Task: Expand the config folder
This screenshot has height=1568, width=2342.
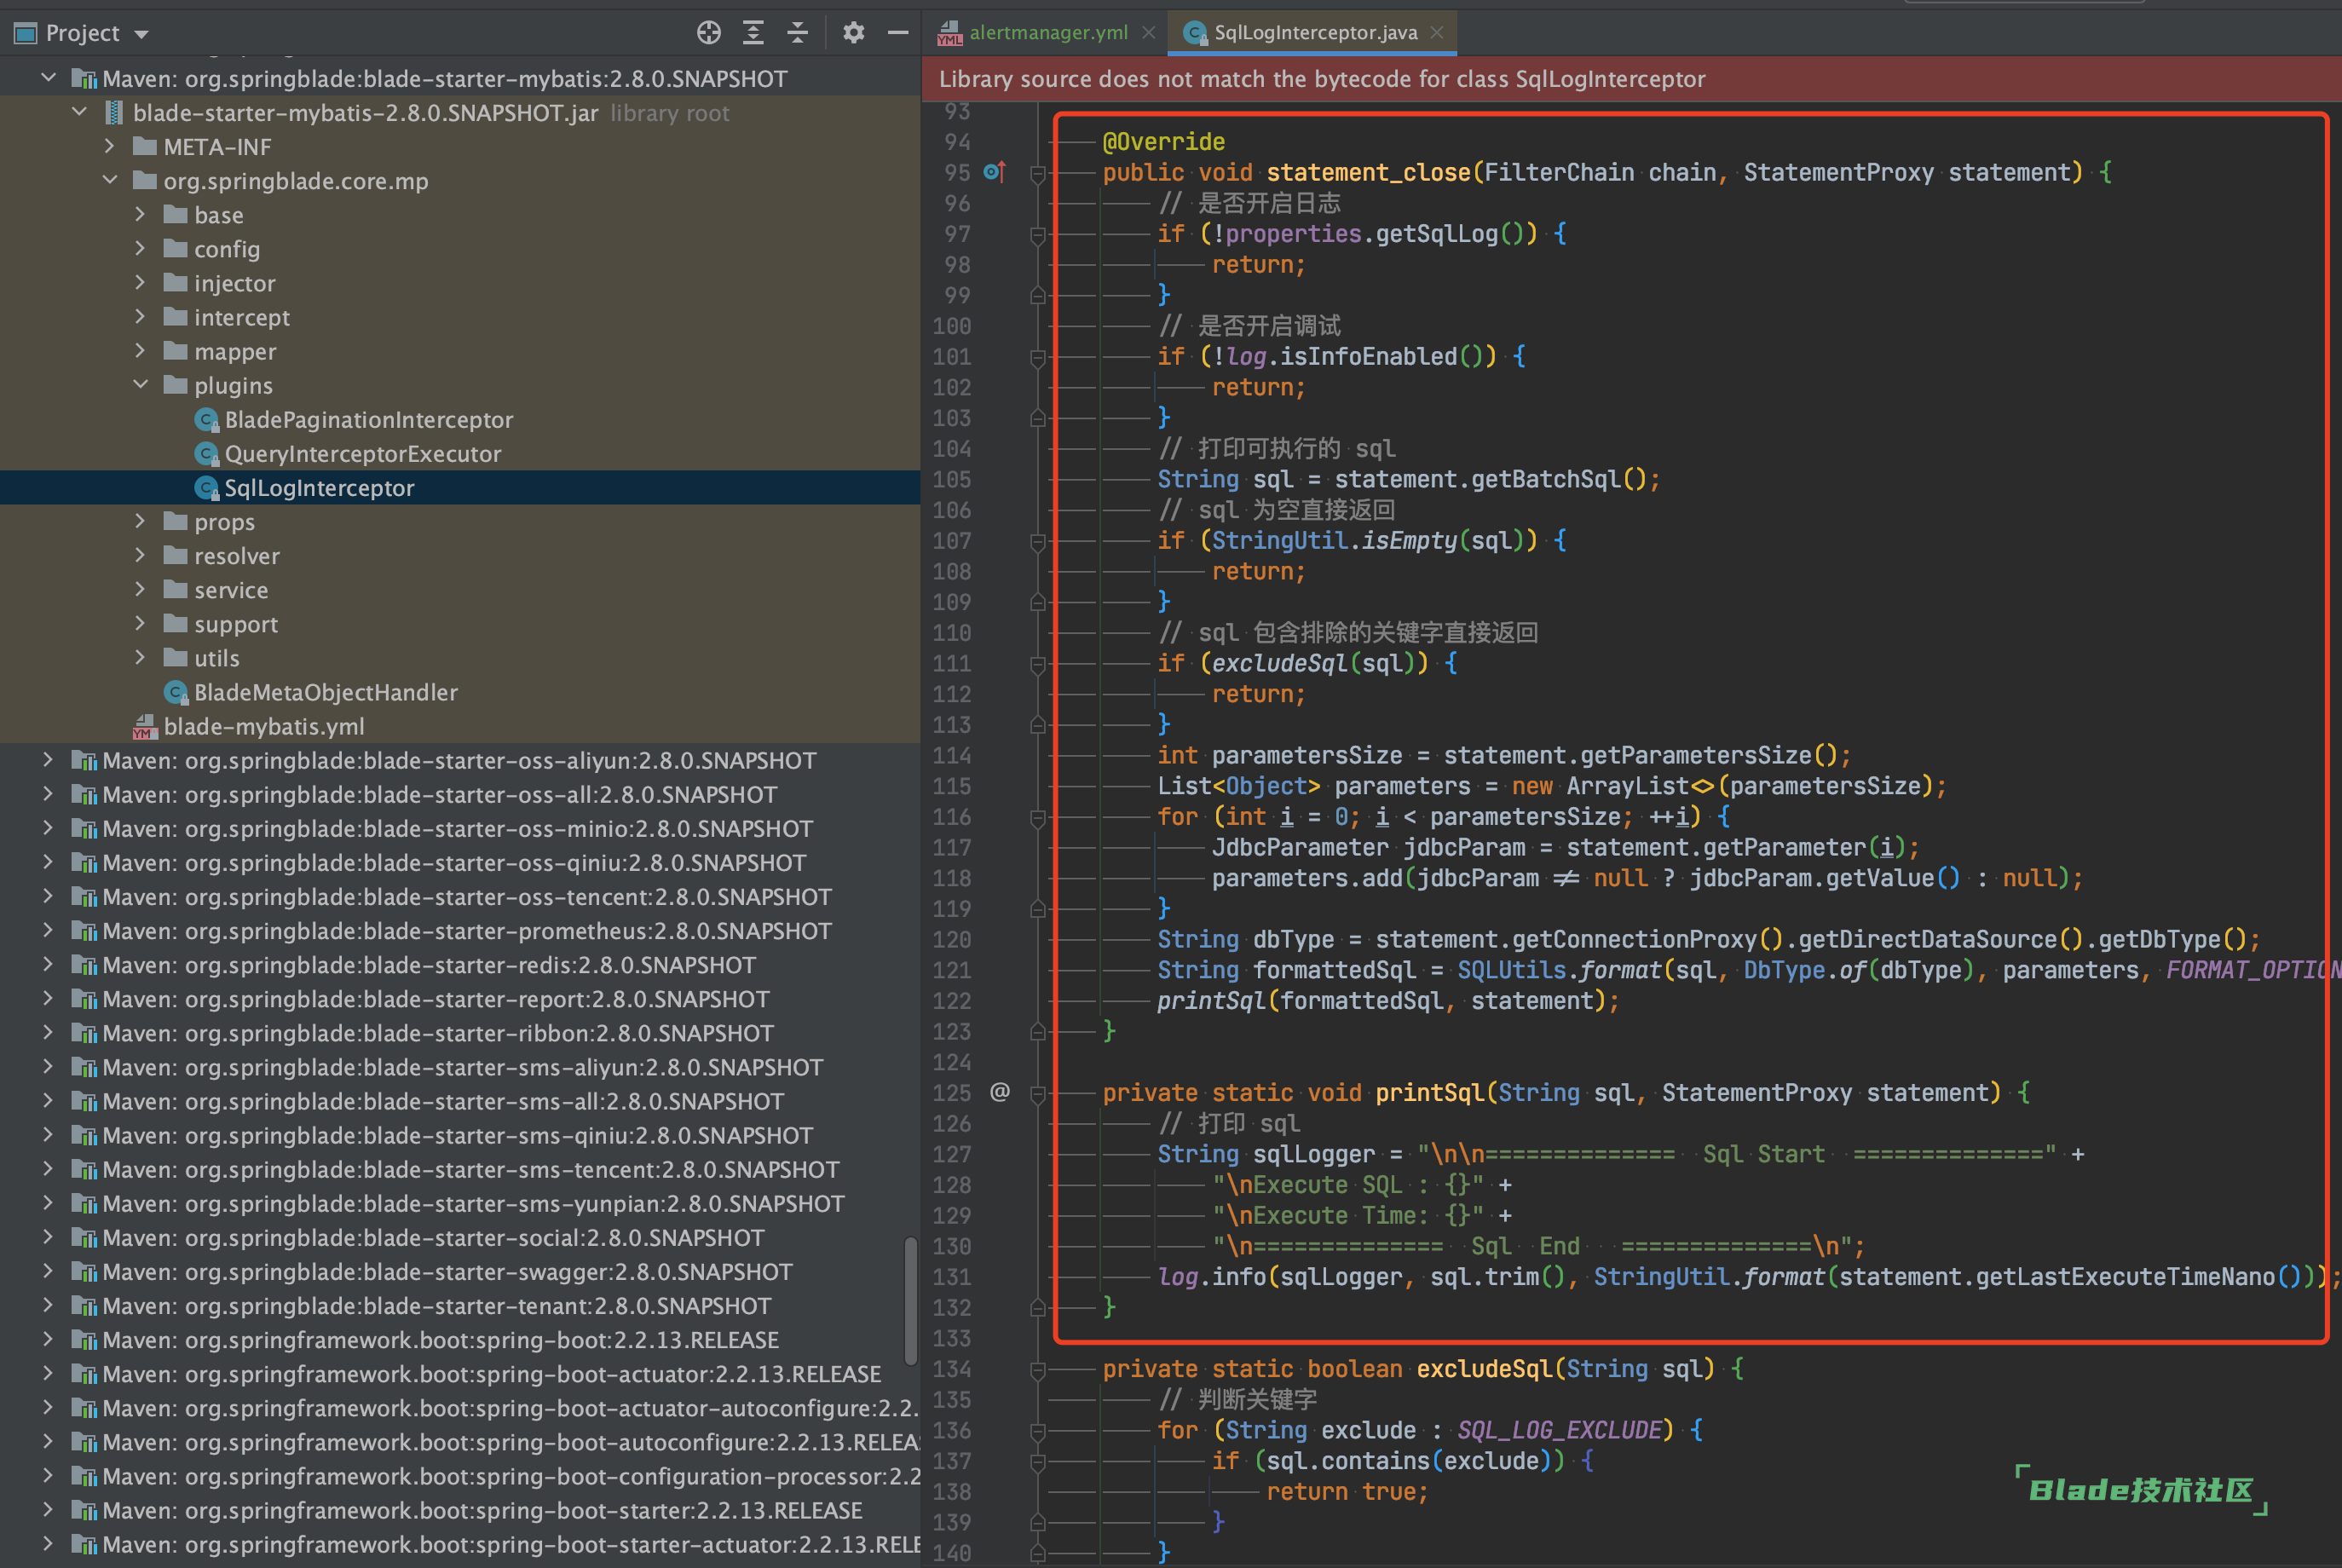Action: click(140, 248)
